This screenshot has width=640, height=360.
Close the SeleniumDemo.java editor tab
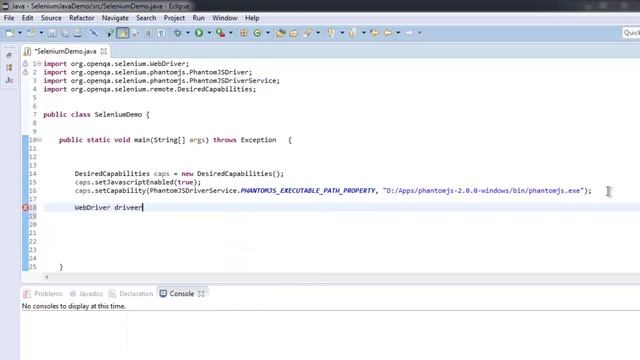point(104,51)
